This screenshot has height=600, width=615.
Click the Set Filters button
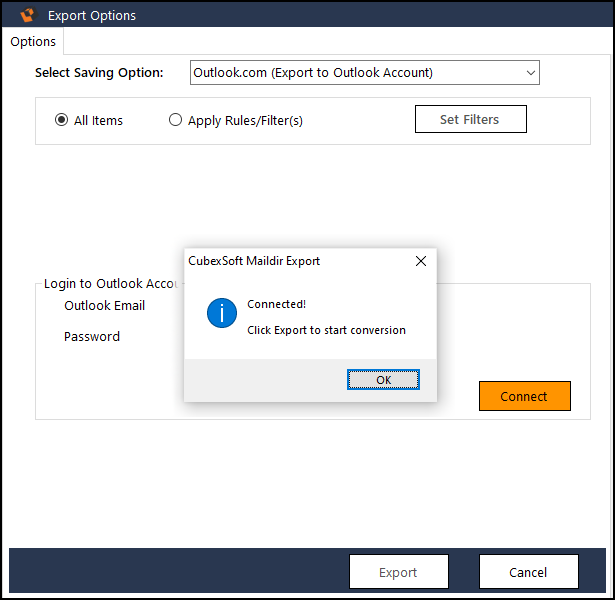coord(471,119)
